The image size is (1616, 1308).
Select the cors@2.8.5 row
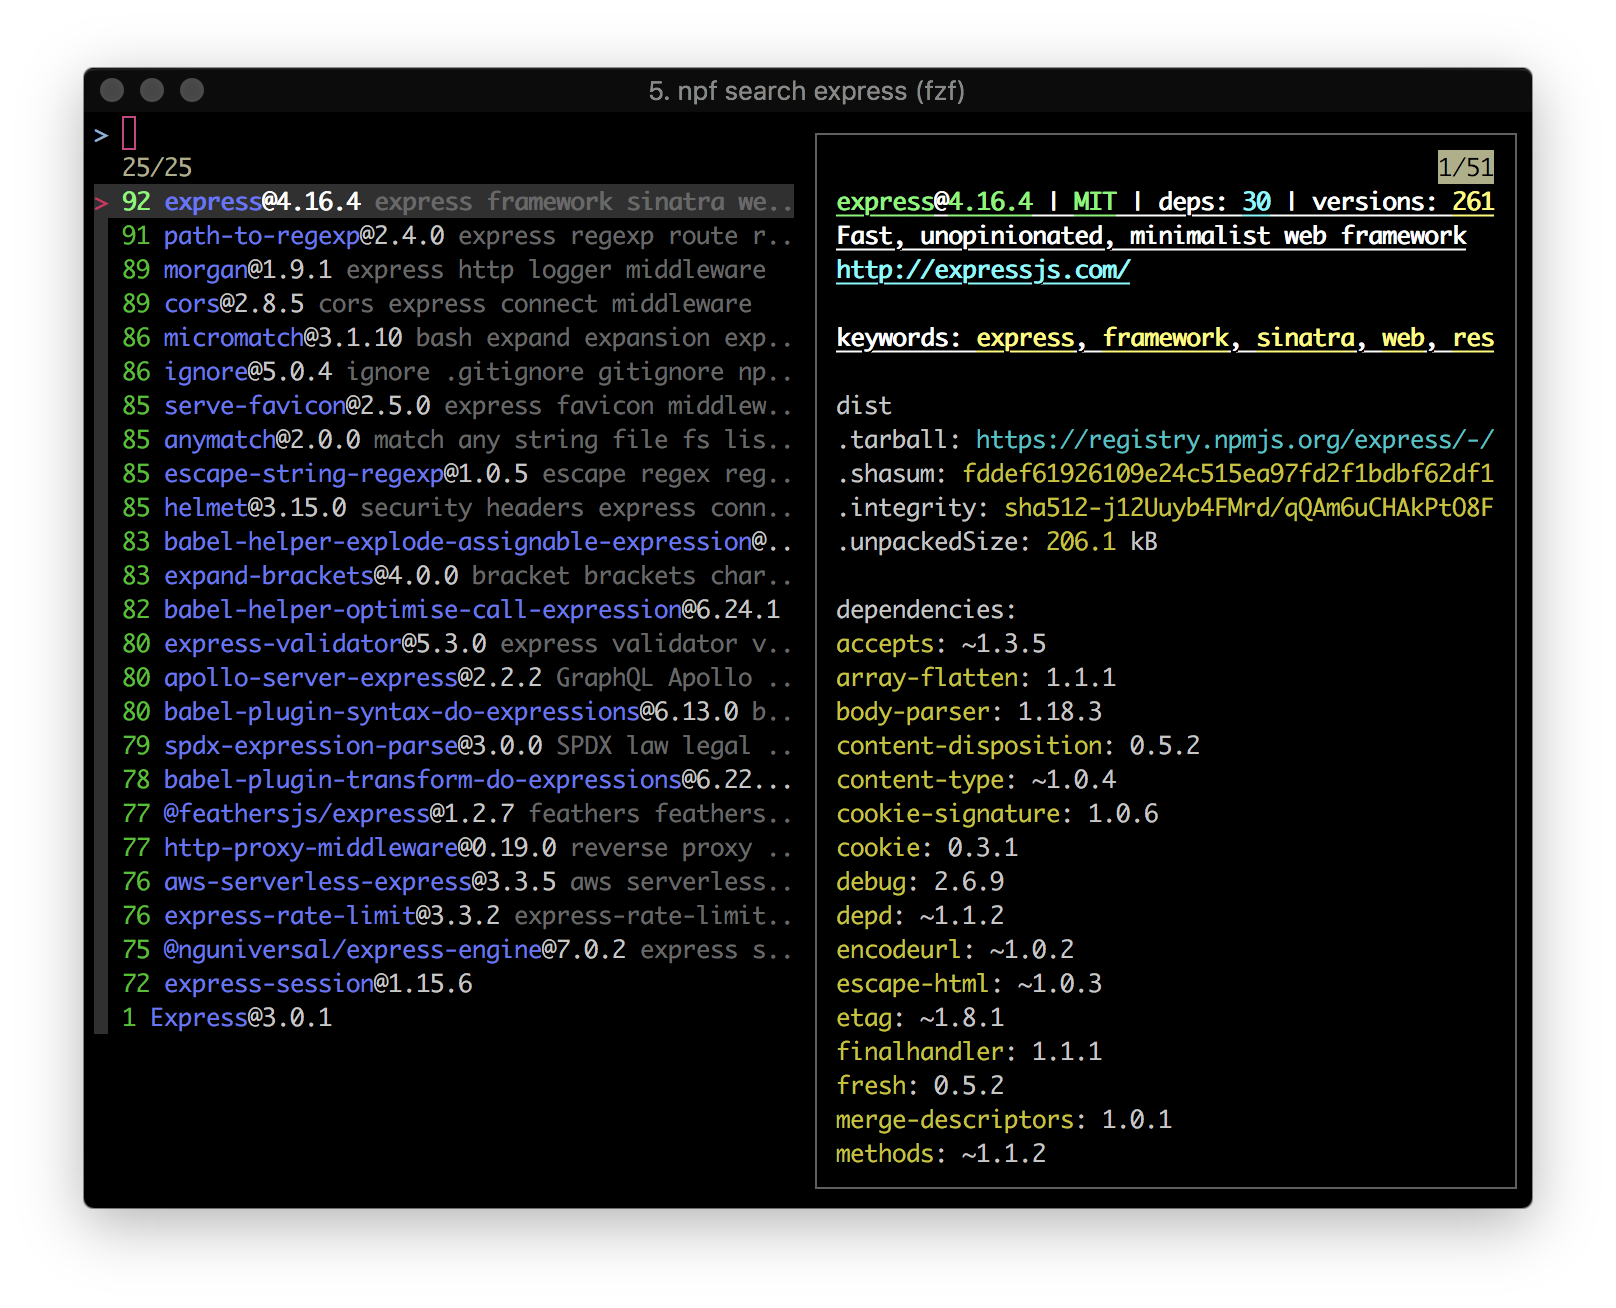coord(444,303)
